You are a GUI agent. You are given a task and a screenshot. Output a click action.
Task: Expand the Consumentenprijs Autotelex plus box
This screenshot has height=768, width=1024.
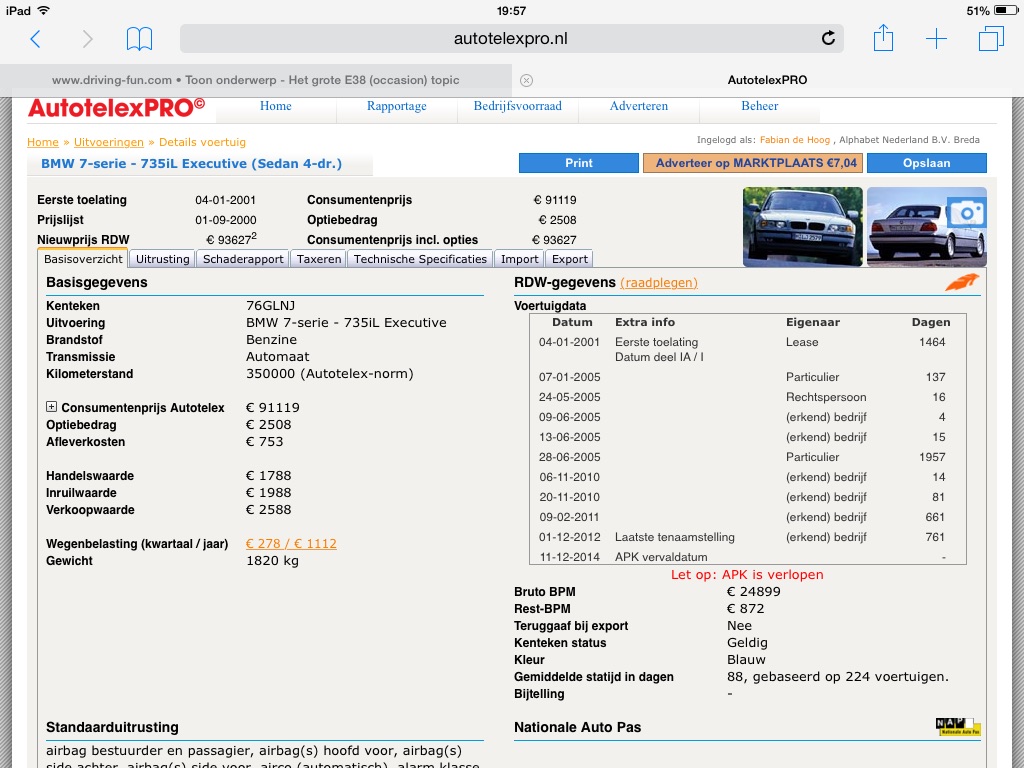pyautogui.click(x=52, y=407)
